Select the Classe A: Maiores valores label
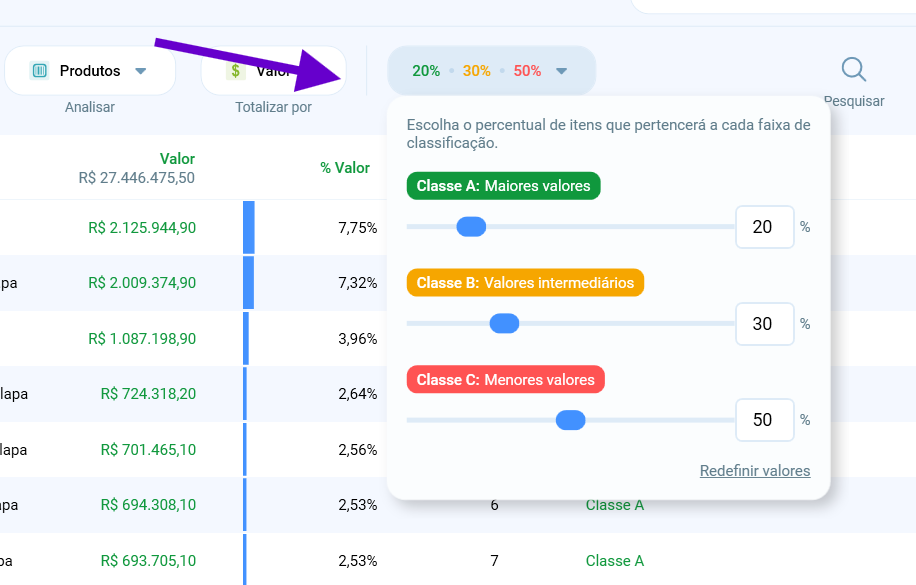Viewport: 916px width, 585px height. (504, 186)
